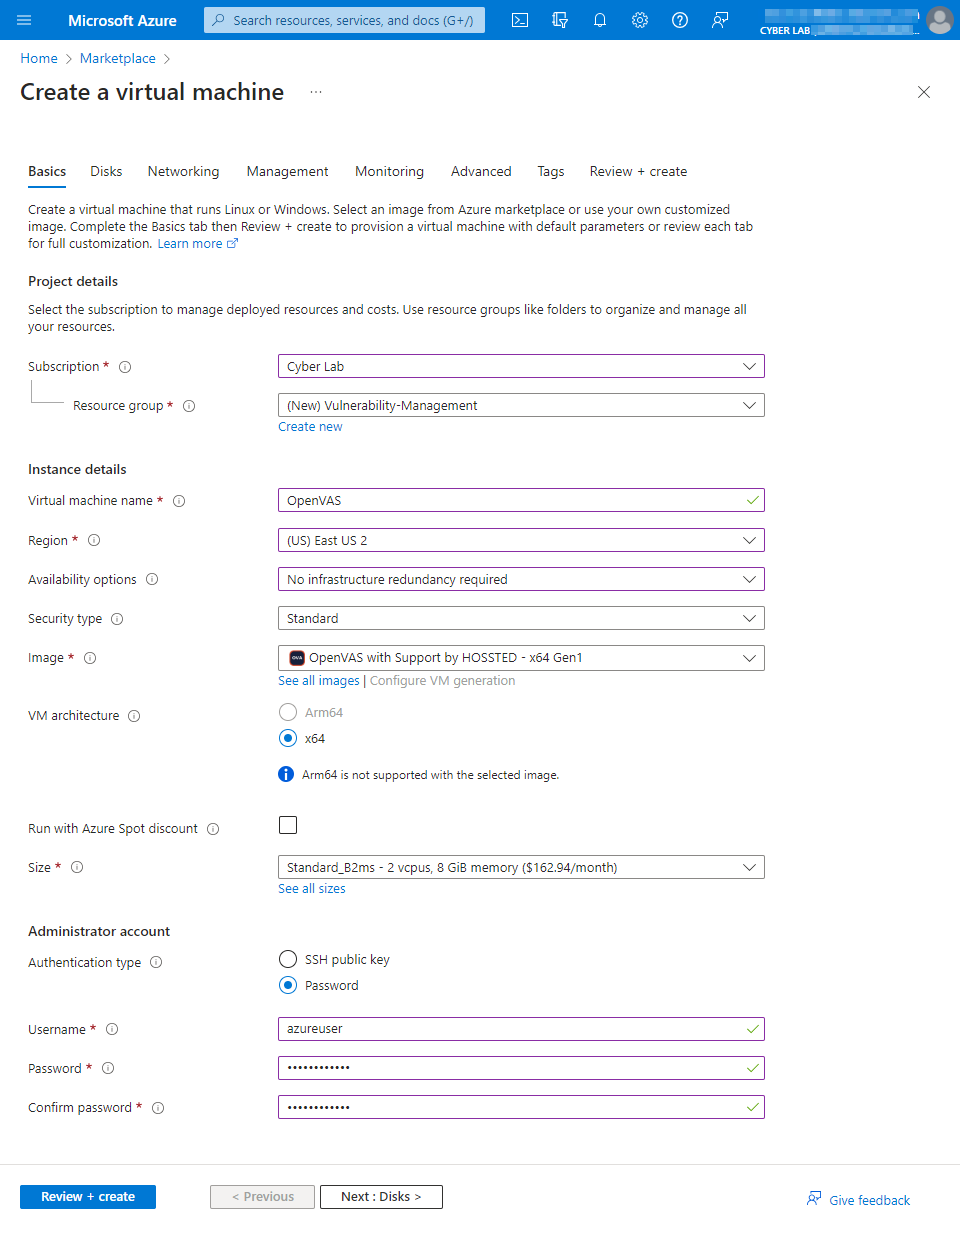Close the Create a virtual machine blade
The height and width of the screenshot is (1234, 960).
pyautogui.click(x=924, y=92)
